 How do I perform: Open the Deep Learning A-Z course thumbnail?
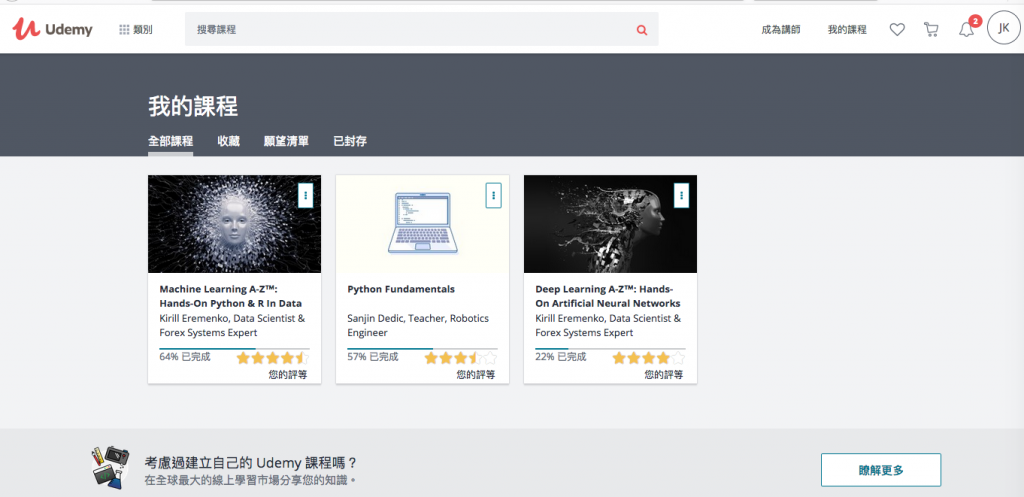[611, 224]
